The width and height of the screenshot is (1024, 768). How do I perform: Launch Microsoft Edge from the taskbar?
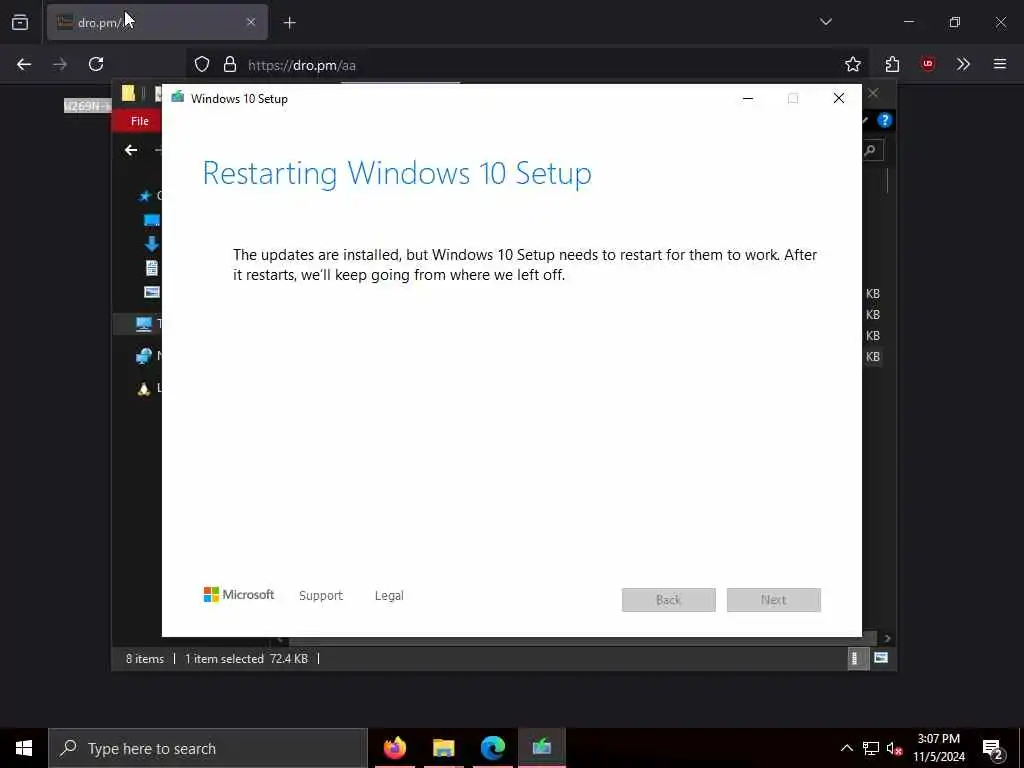pos(492,748)
